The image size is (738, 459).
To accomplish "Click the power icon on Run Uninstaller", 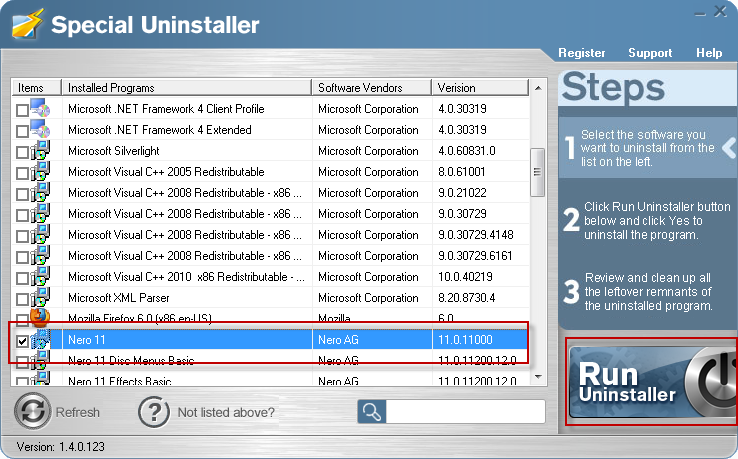I will coord(712,380).
